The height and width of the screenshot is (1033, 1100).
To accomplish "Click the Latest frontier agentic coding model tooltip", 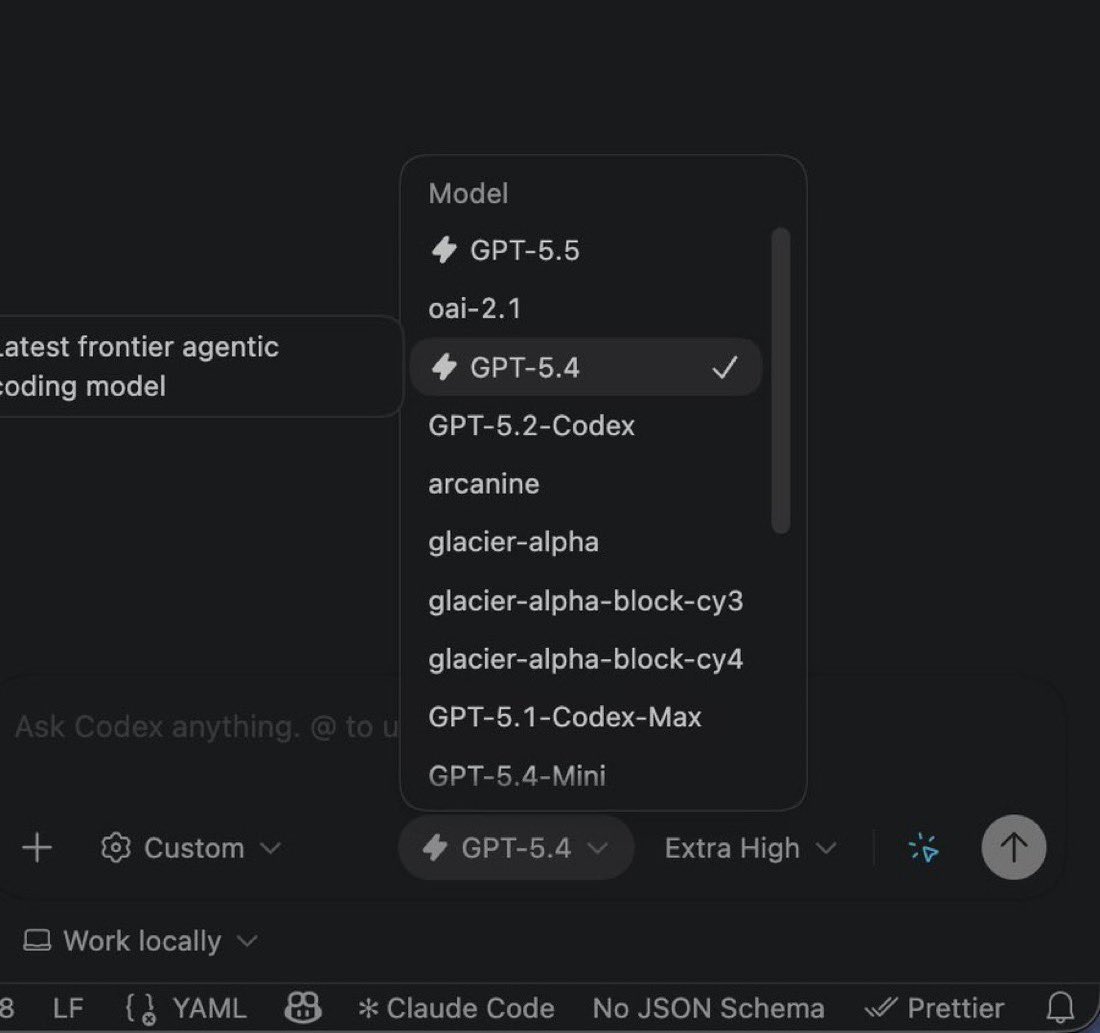I will point(201,366).
